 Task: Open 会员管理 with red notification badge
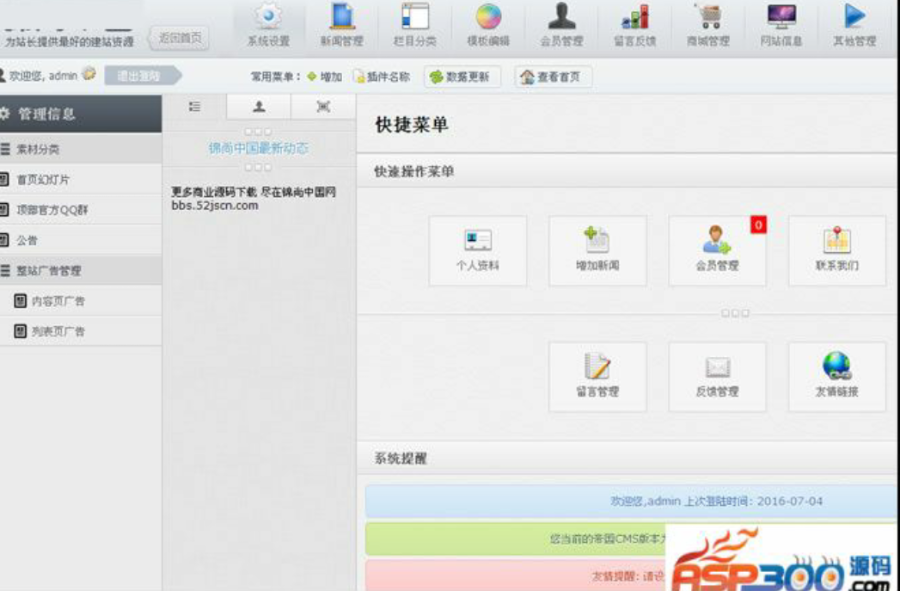coord(717,250)
